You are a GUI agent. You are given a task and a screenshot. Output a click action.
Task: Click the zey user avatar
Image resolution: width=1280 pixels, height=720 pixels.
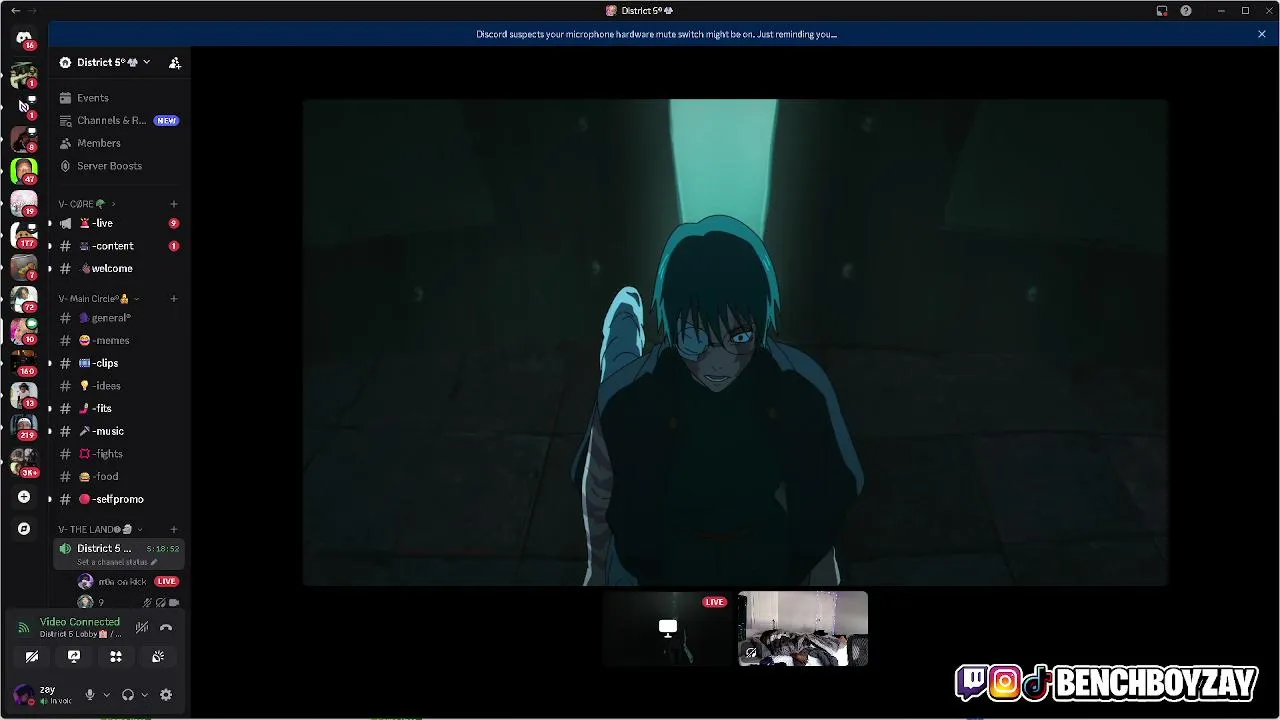coord(22,695)
